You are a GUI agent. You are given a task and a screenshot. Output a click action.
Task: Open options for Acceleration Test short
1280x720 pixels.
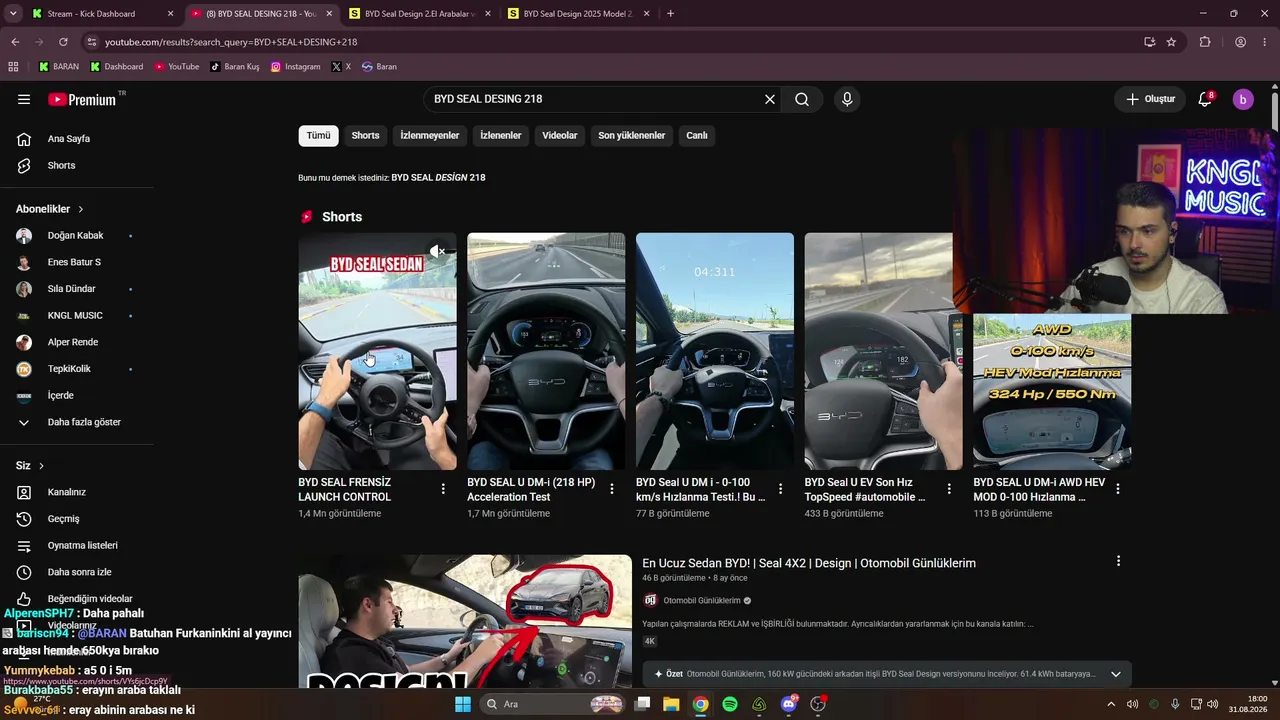point(612,489)
